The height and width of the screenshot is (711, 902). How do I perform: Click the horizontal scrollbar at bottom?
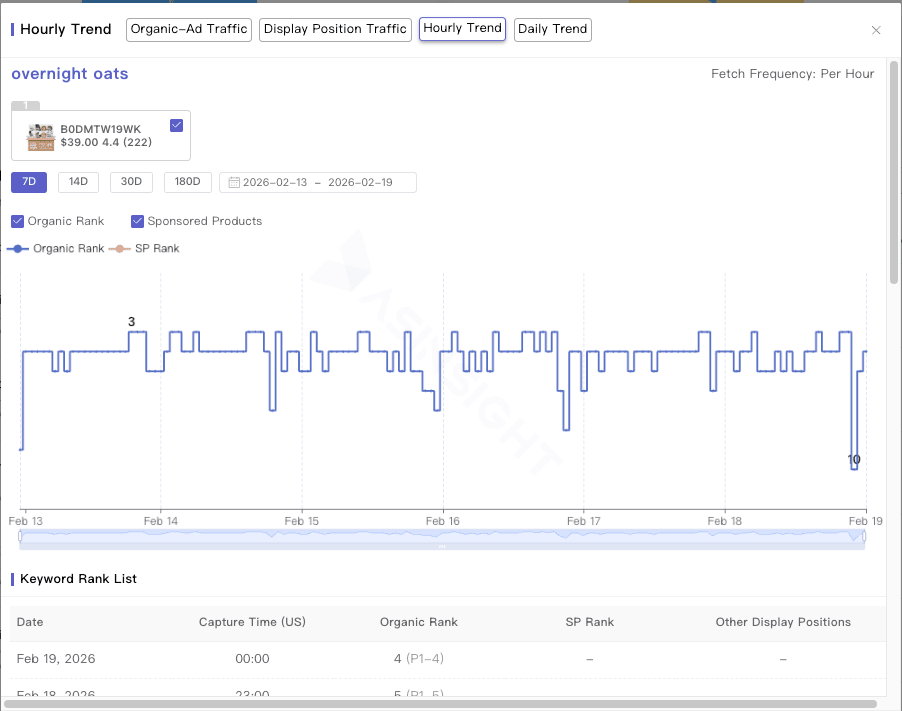point(440,704)
